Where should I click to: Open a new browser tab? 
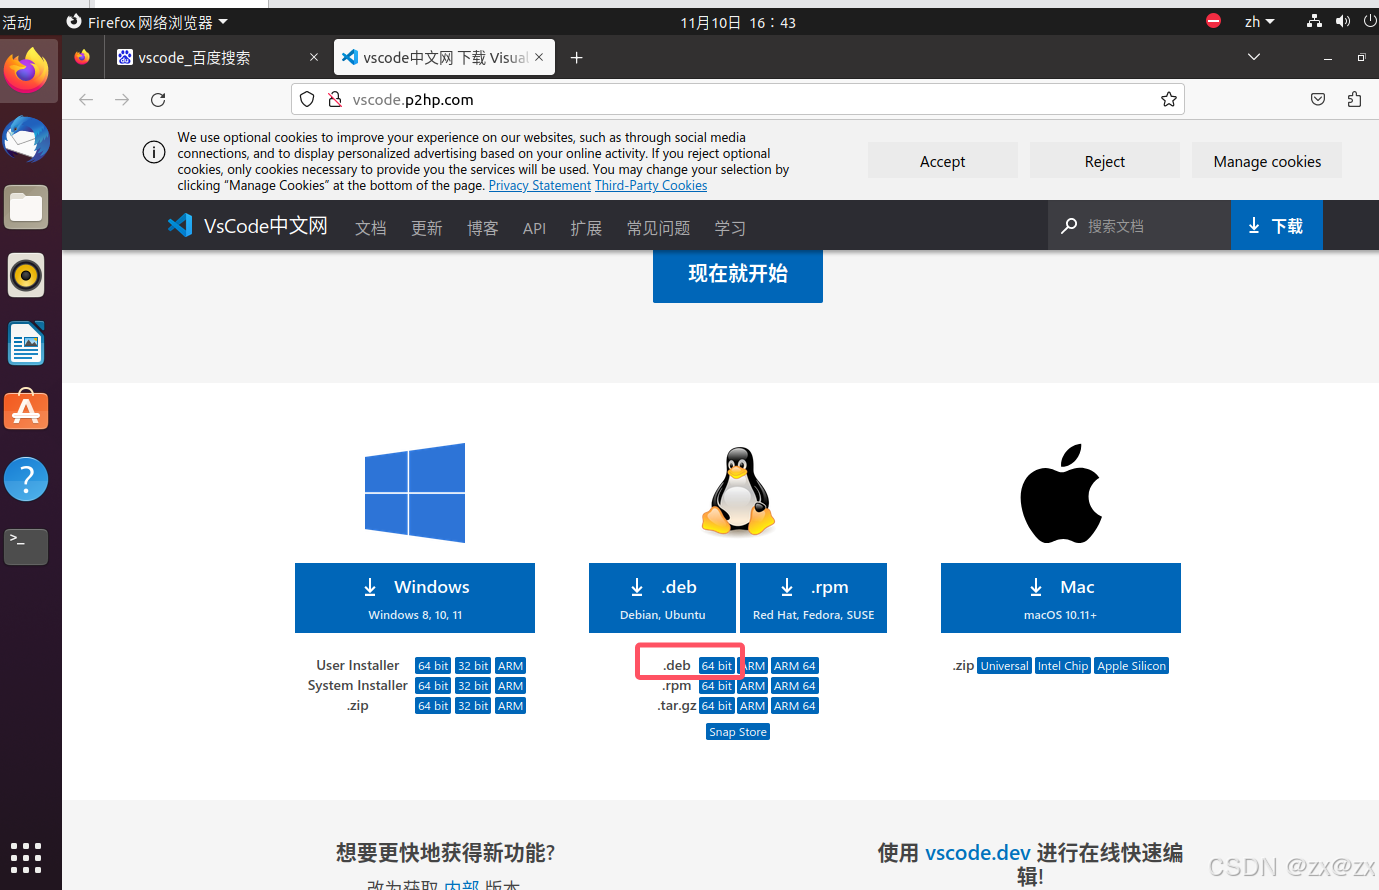coord(576,58)
